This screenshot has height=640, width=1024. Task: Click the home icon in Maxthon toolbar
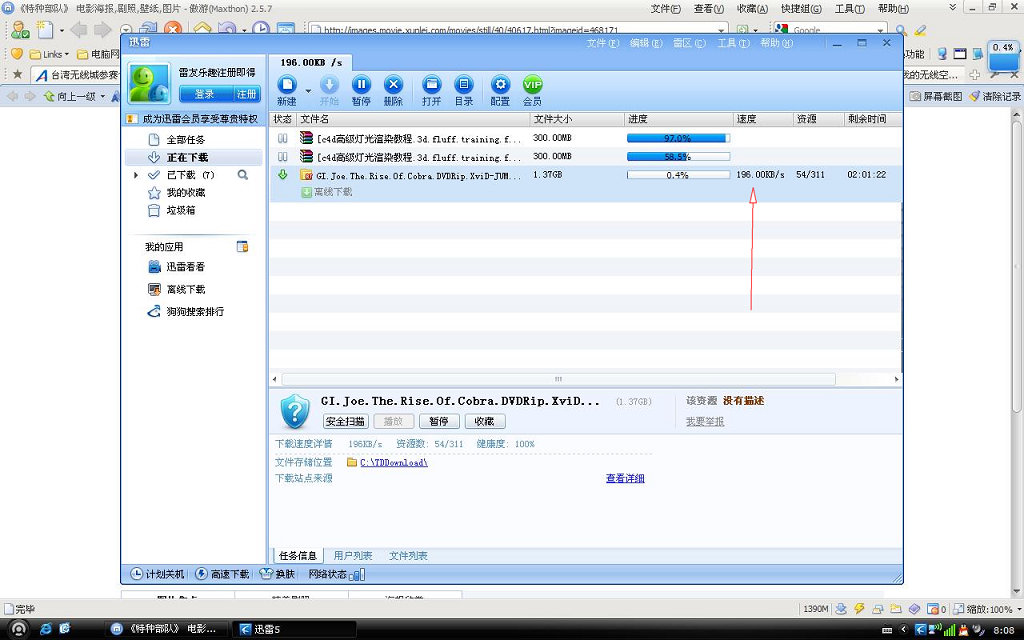(x=202, y=29)
